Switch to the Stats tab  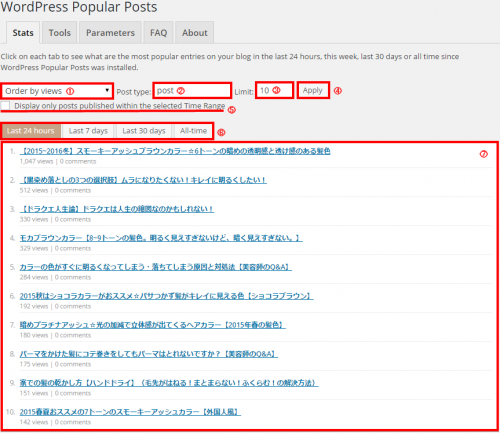point(23,33)
